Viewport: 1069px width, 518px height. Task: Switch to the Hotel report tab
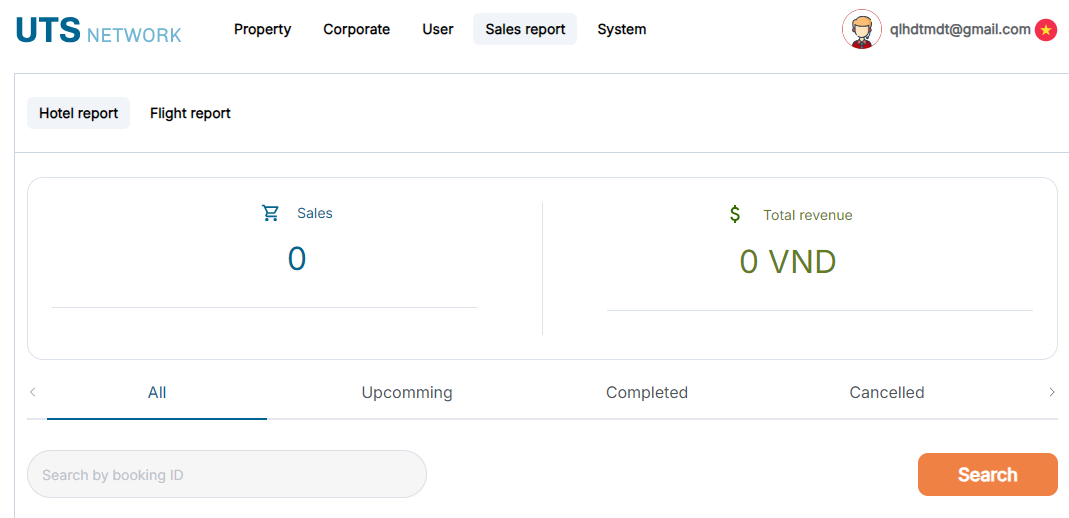(x=78, y=113)
